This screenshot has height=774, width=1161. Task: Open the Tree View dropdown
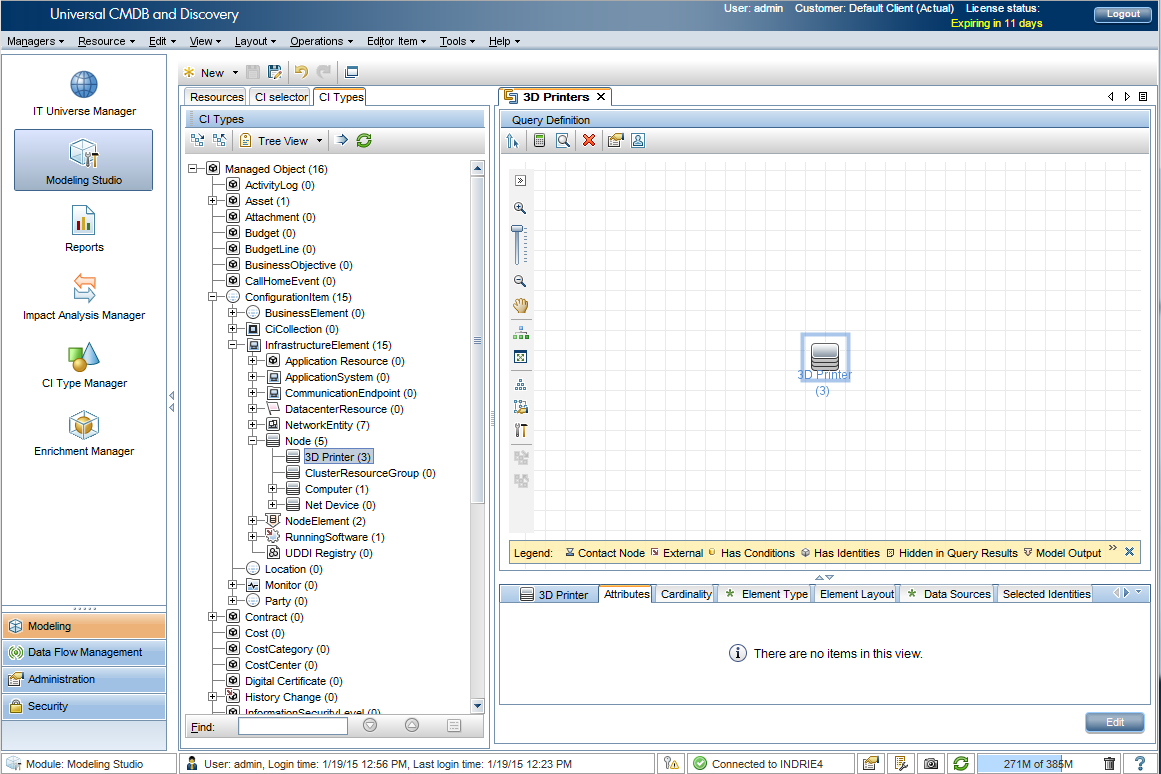tap(319, 141)
